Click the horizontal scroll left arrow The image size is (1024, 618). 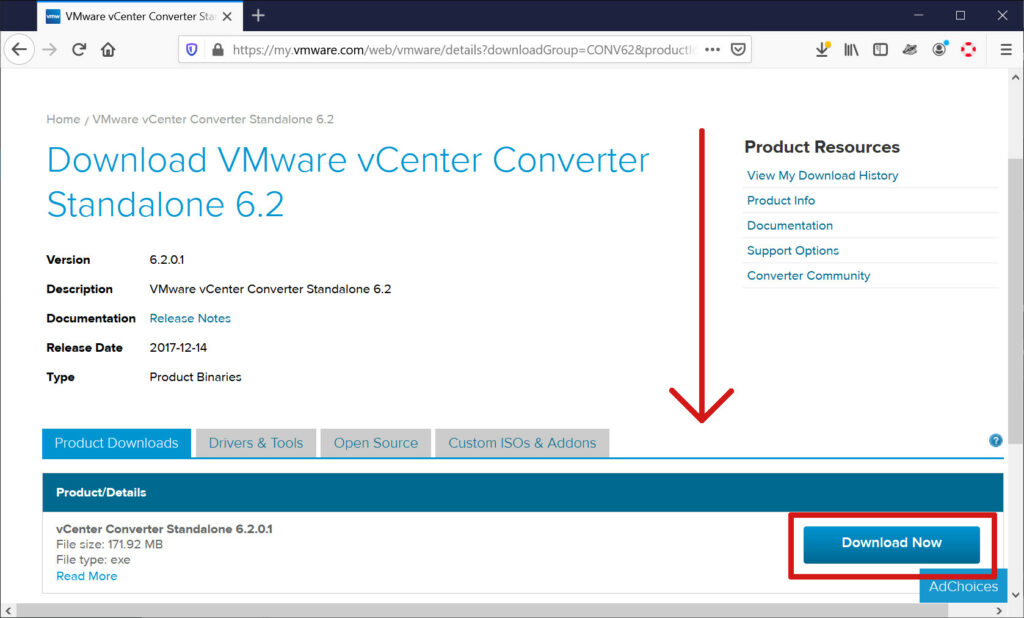(x=8, y=611)
